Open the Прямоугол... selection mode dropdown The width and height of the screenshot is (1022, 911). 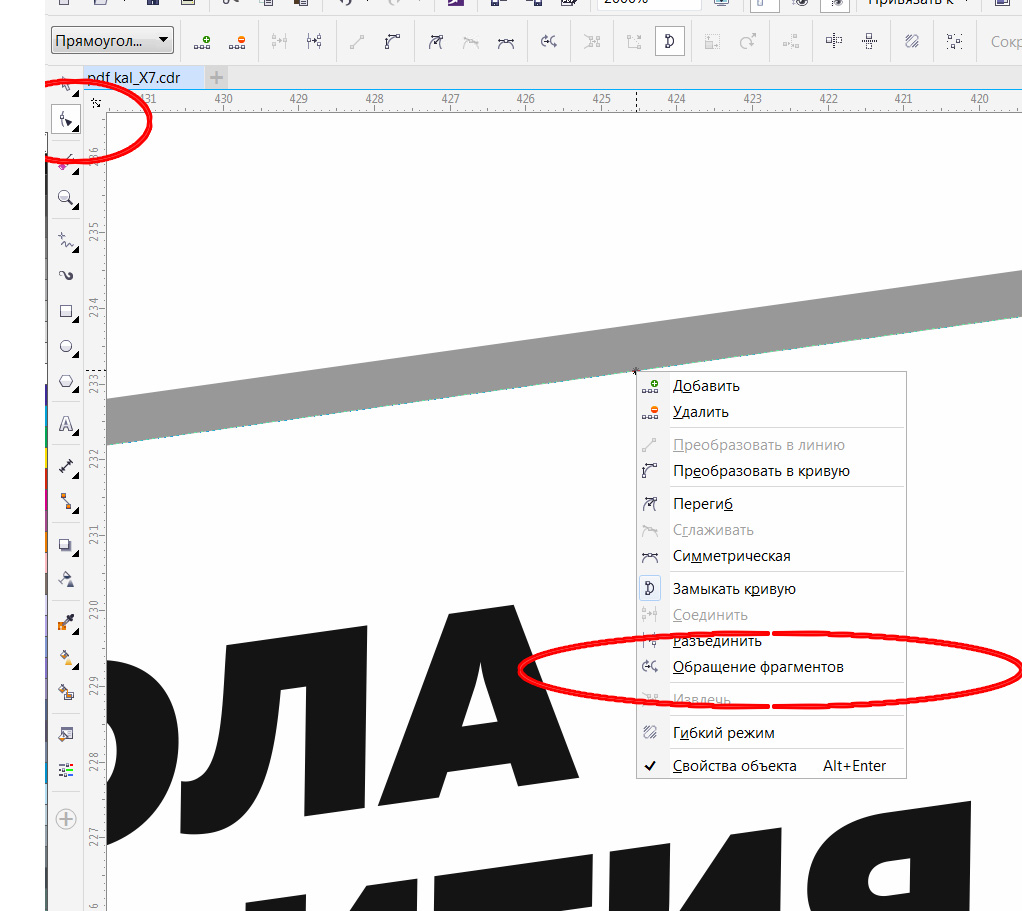(112, 40)
